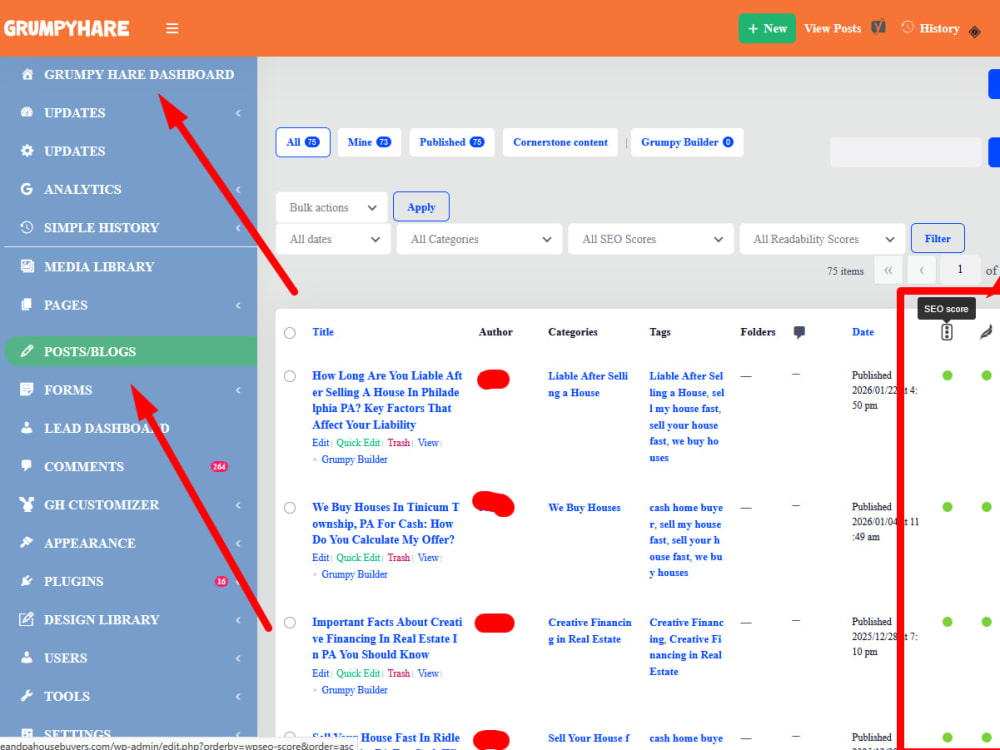Open Posts/Blogs menu item
Screen dimensions: 1000x750
click(x=131, y=351)
